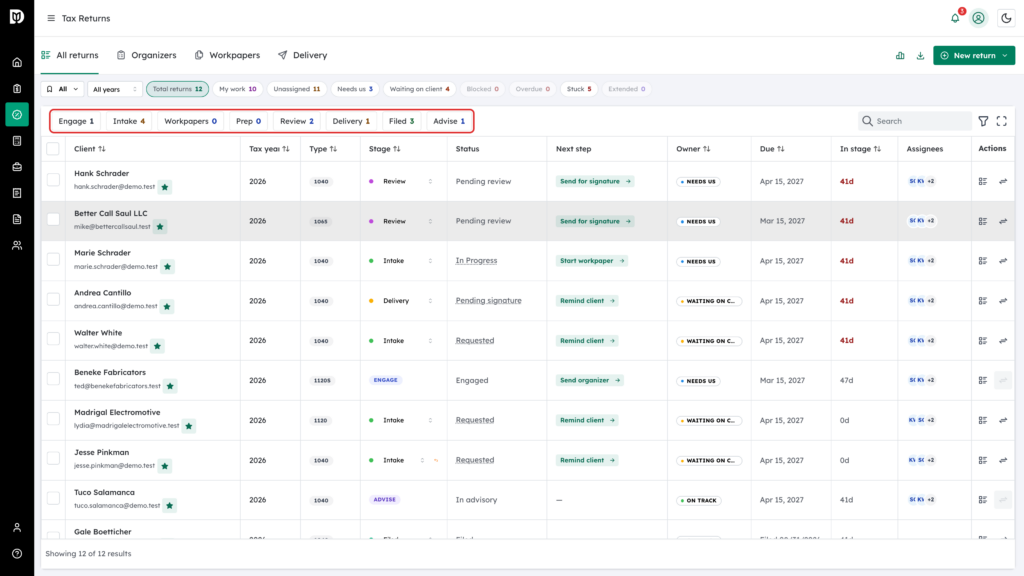1024x576 pixels.
Task: Click the Search input field
Action: (x=914, y=121)
